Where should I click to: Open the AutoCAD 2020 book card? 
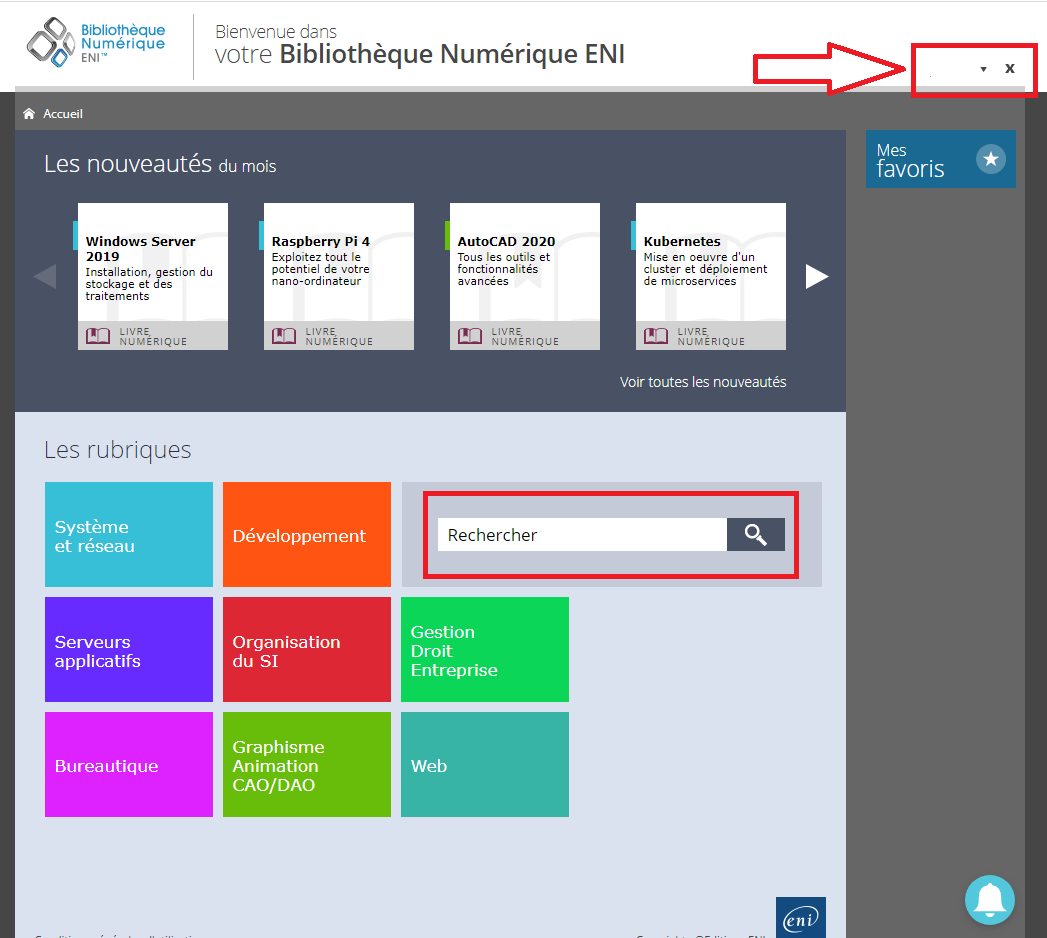pos(524,276)
